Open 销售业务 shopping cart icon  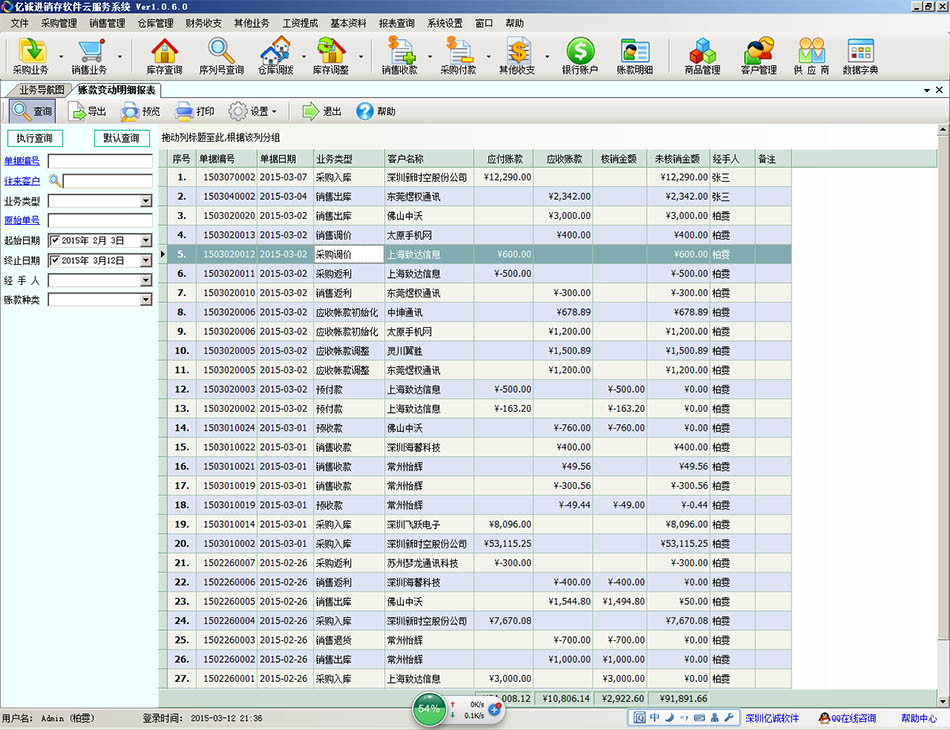tap(90, 56)
